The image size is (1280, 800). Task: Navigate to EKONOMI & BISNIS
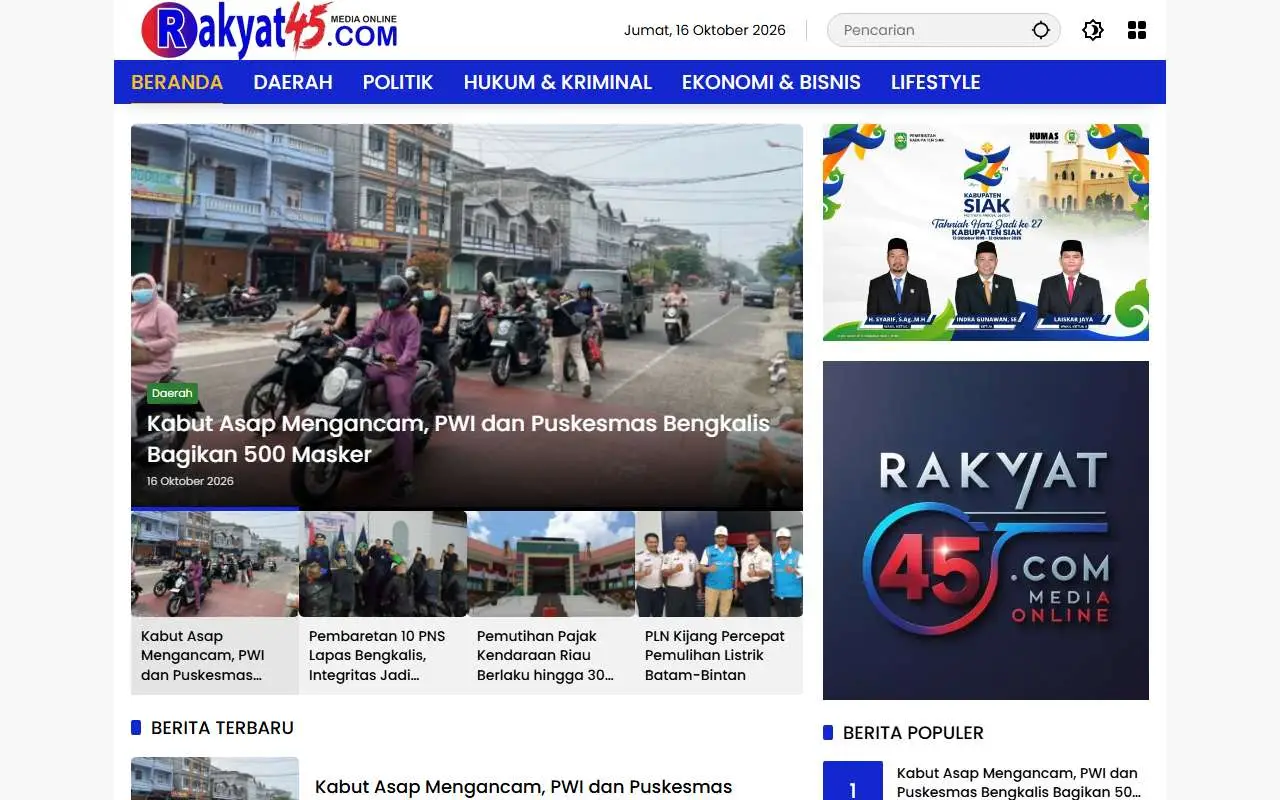coord(771,82)
